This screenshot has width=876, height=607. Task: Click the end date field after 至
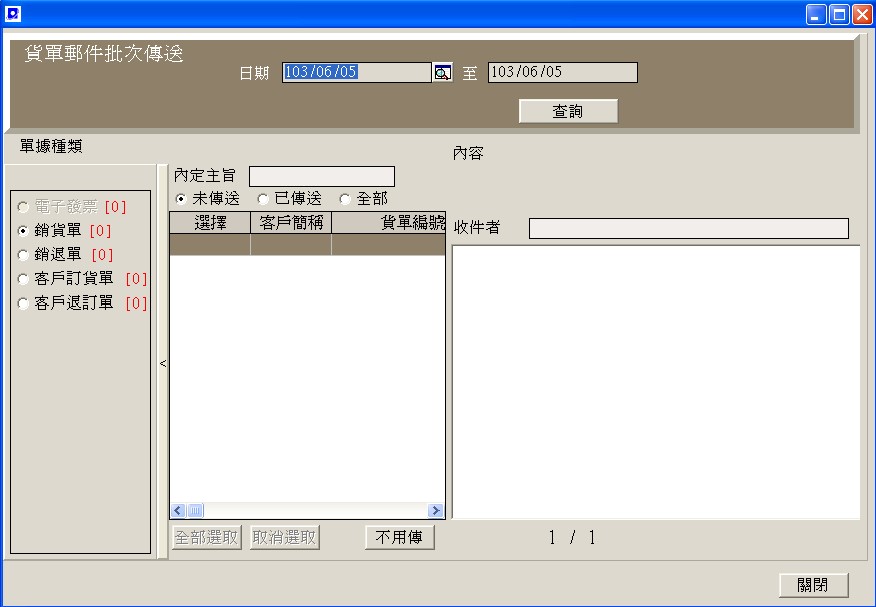(563, 73)
